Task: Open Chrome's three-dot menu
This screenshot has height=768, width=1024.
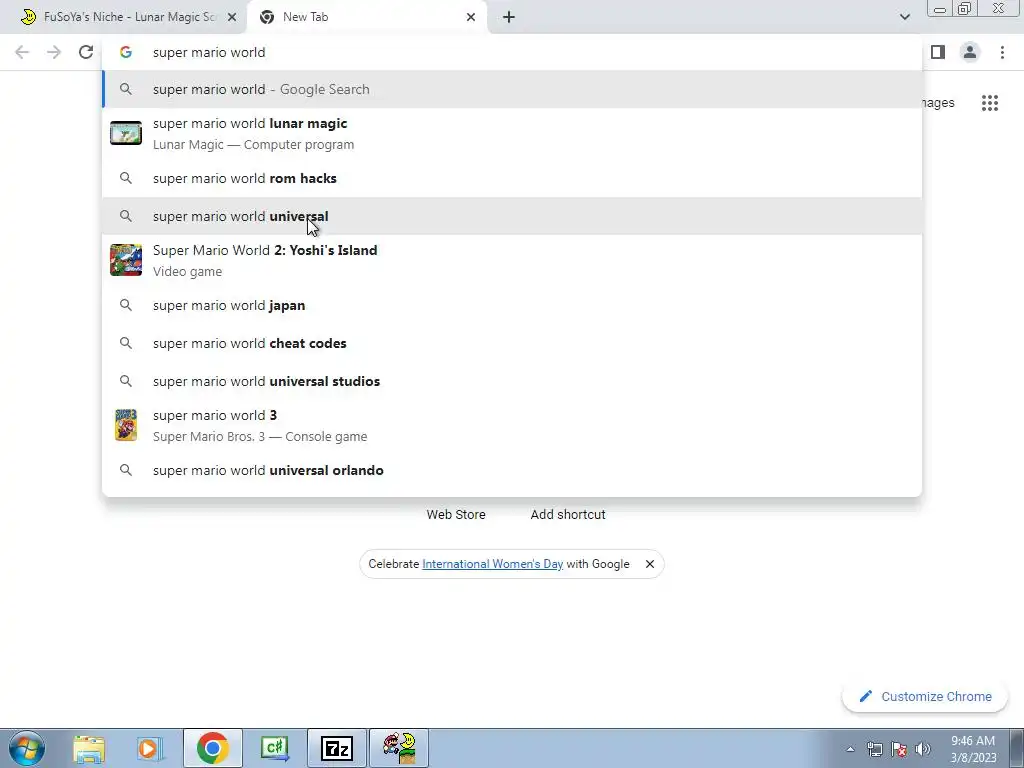Action: point(1002,52)
